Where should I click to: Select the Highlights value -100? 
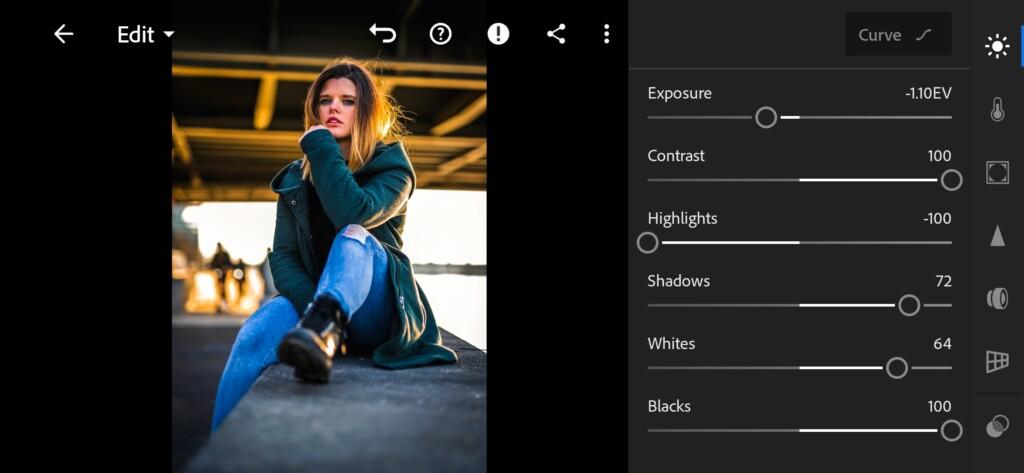(x=937, y=218)
